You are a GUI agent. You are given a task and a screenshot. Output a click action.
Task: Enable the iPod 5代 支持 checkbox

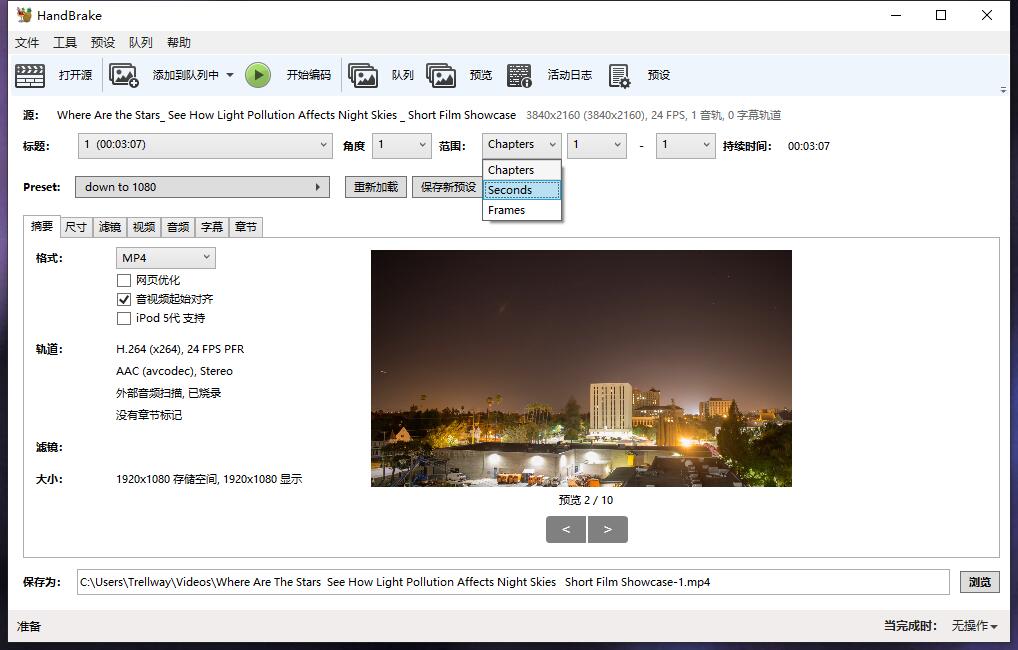click(x=124, y=318)
